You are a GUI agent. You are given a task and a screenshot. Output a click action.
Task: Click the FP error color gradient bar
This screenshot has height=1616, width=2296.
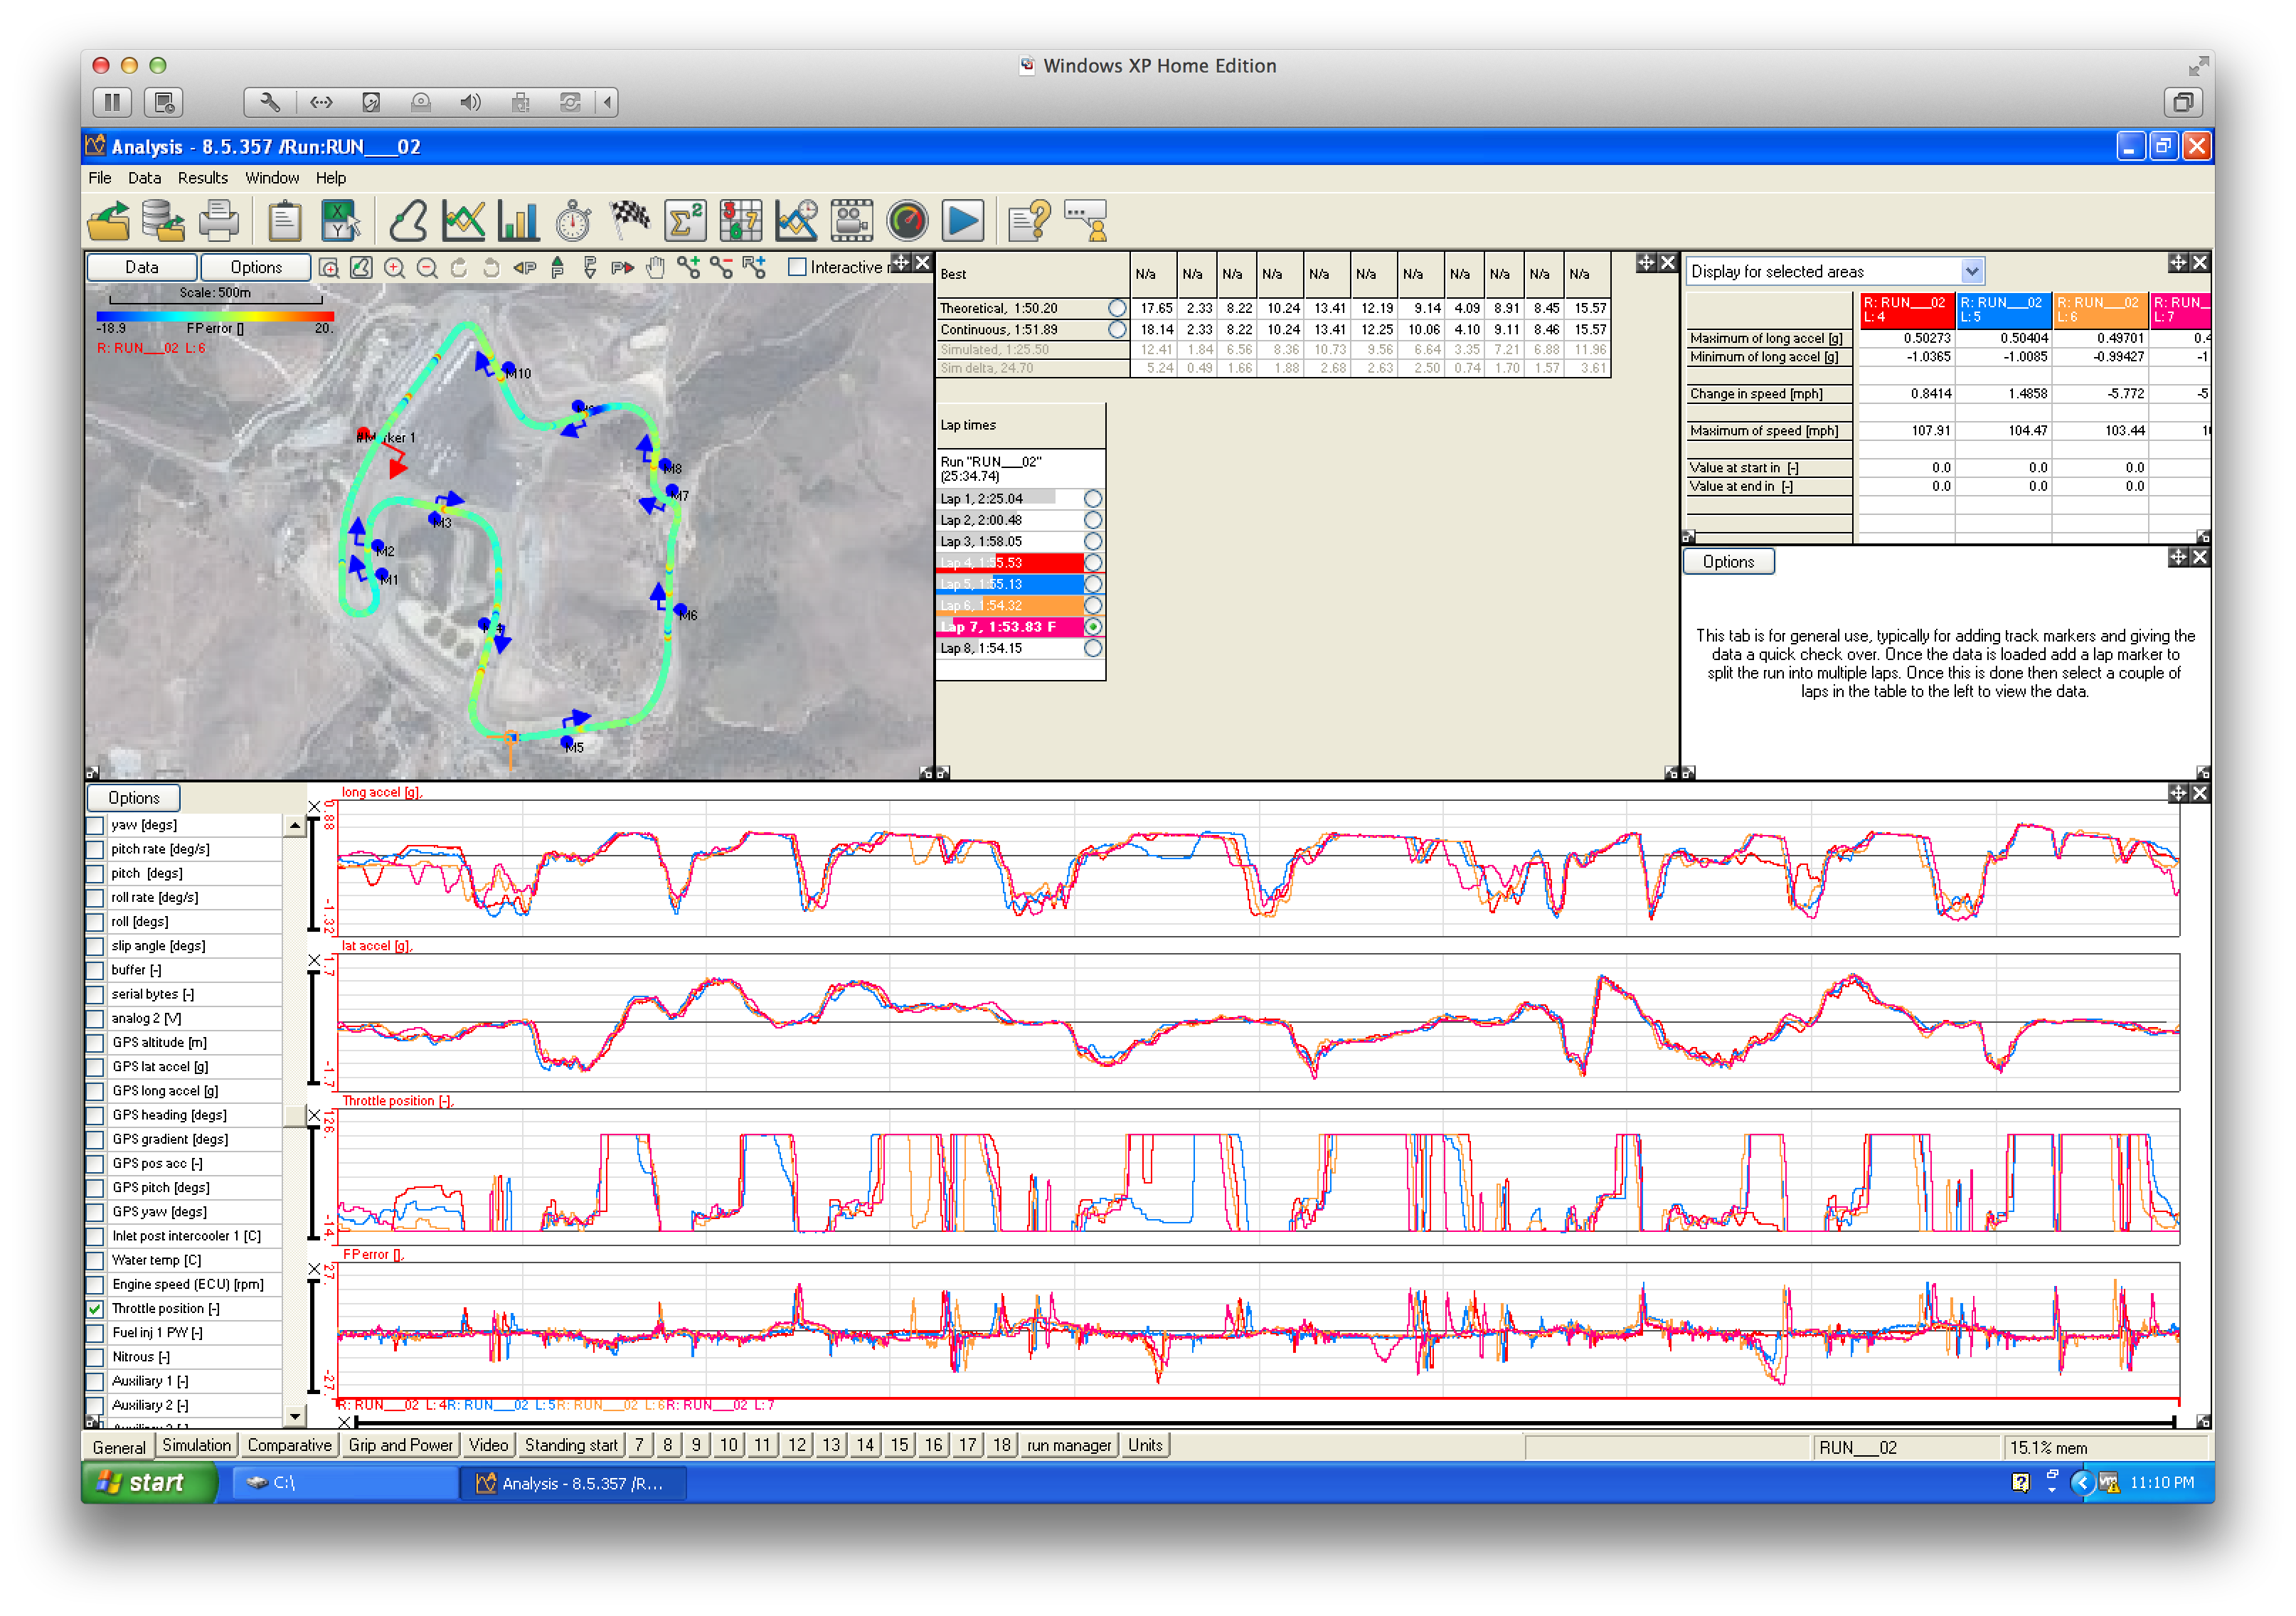[x=215, y=315]
